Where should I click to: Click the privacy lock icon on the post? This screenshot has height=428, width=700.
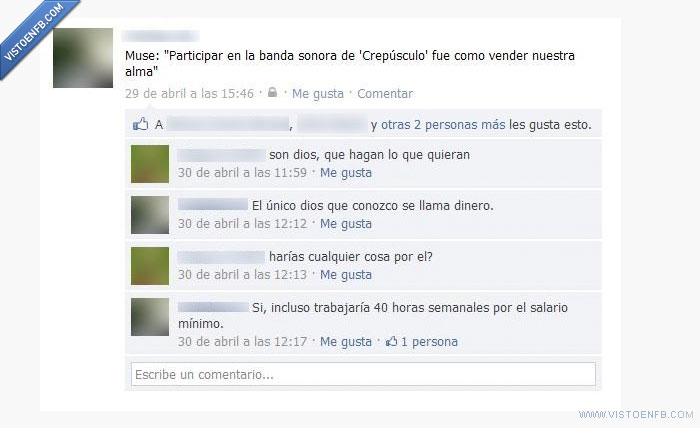tap(272, 92)
